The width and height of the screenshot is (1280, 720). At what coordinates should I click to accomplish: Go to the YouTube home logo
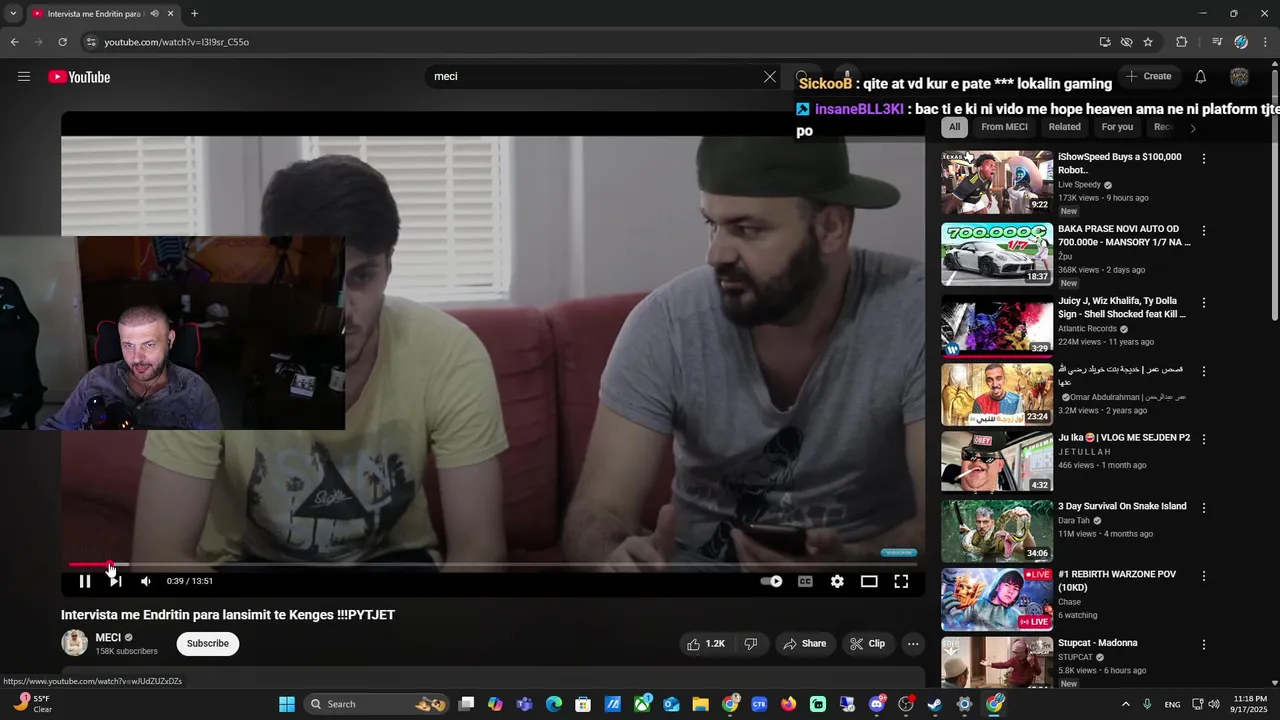click(x=79, y=77)
